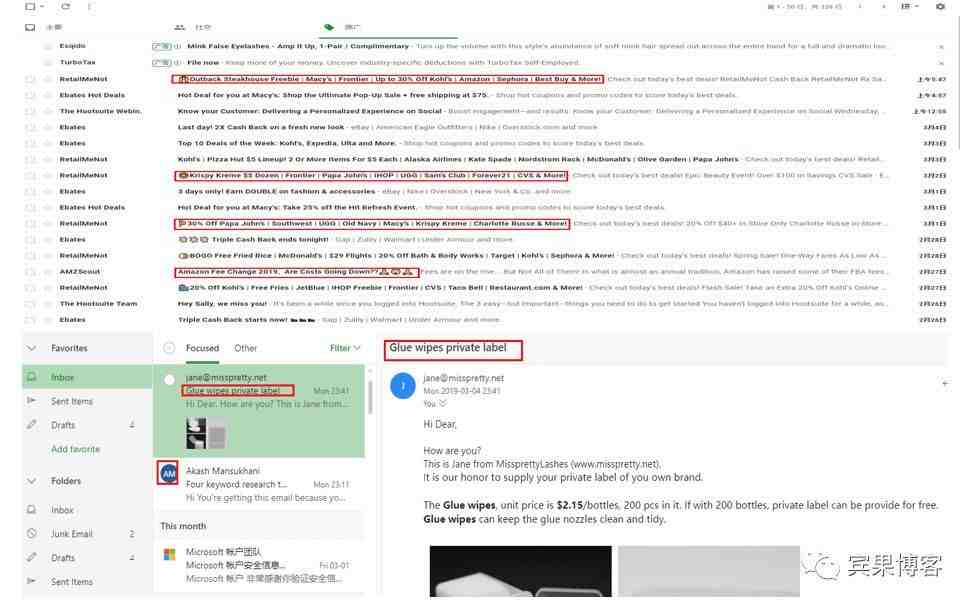Collapse the Folders section

[x=31, y=481]
